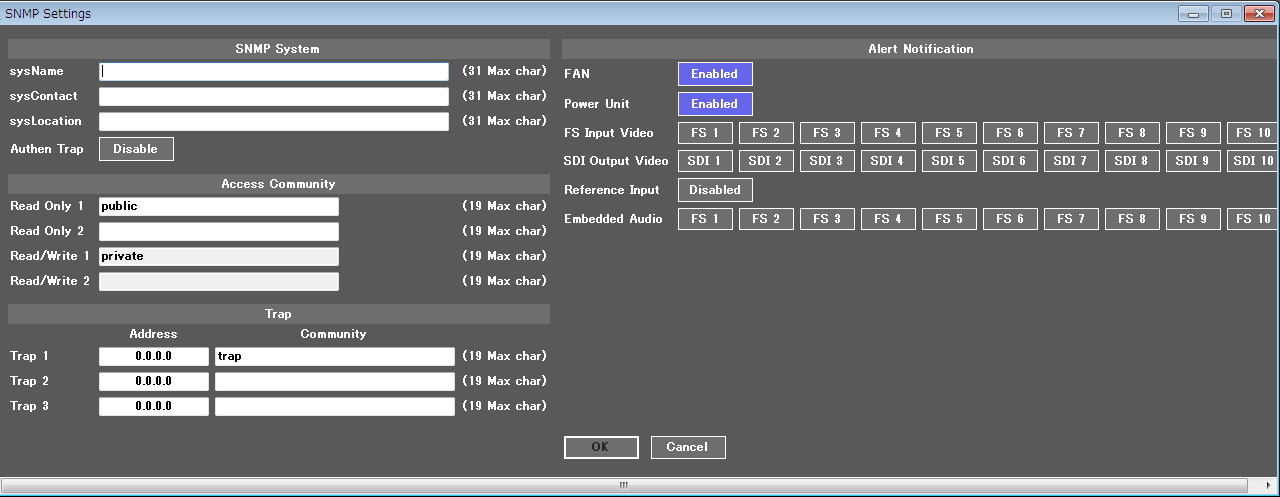Viewport: 1280px width, 497px height.
Task: Select the sysLocation text field
Action: [274, 121]
